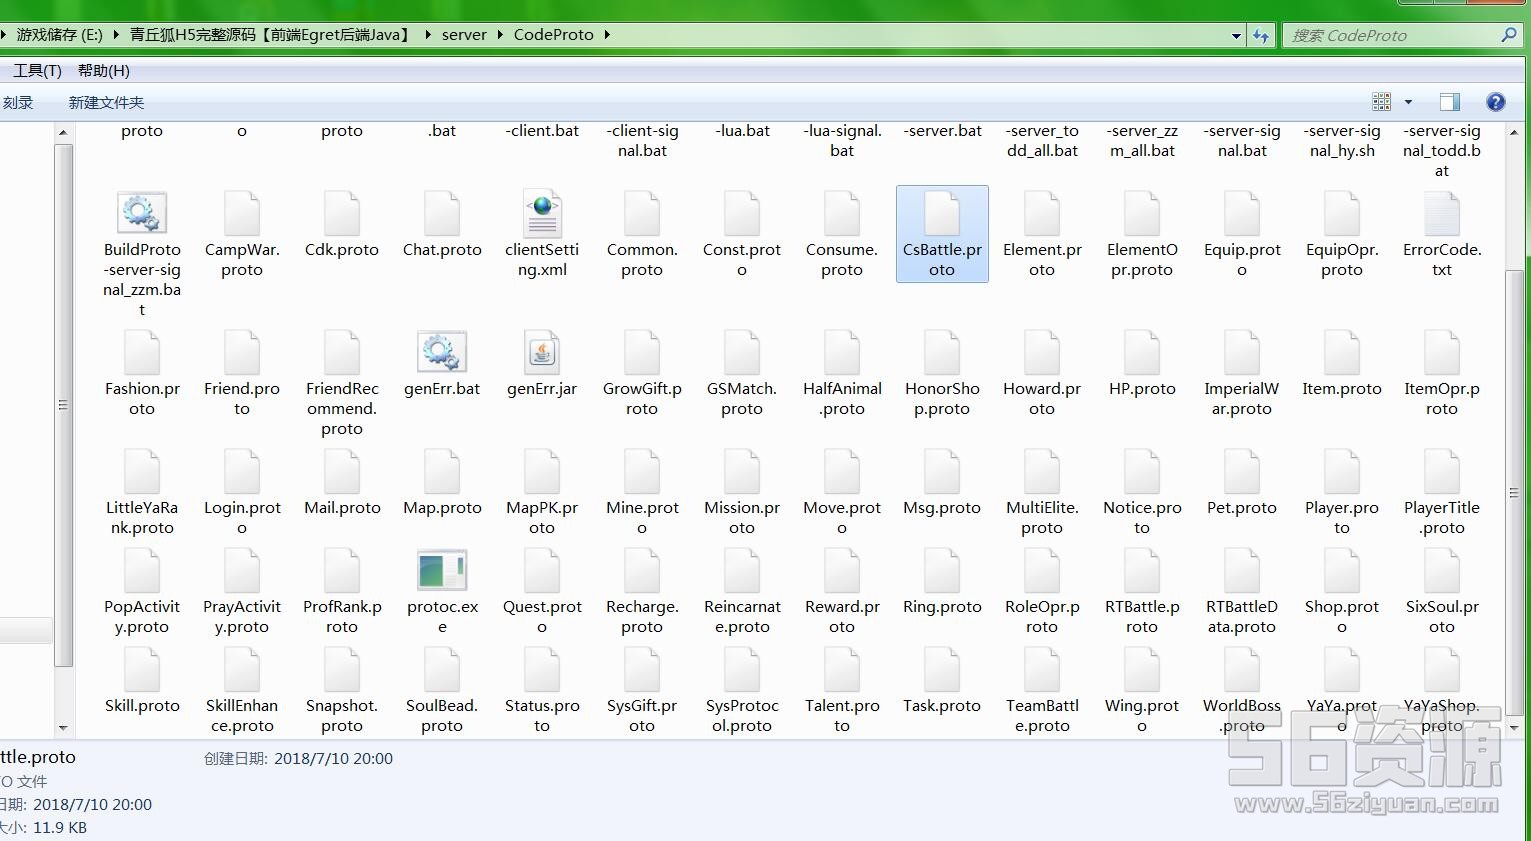The image size is (1531, 841).
Task: Click the 搜索 CodeProto search field
Action: (x=1390, y=35)
